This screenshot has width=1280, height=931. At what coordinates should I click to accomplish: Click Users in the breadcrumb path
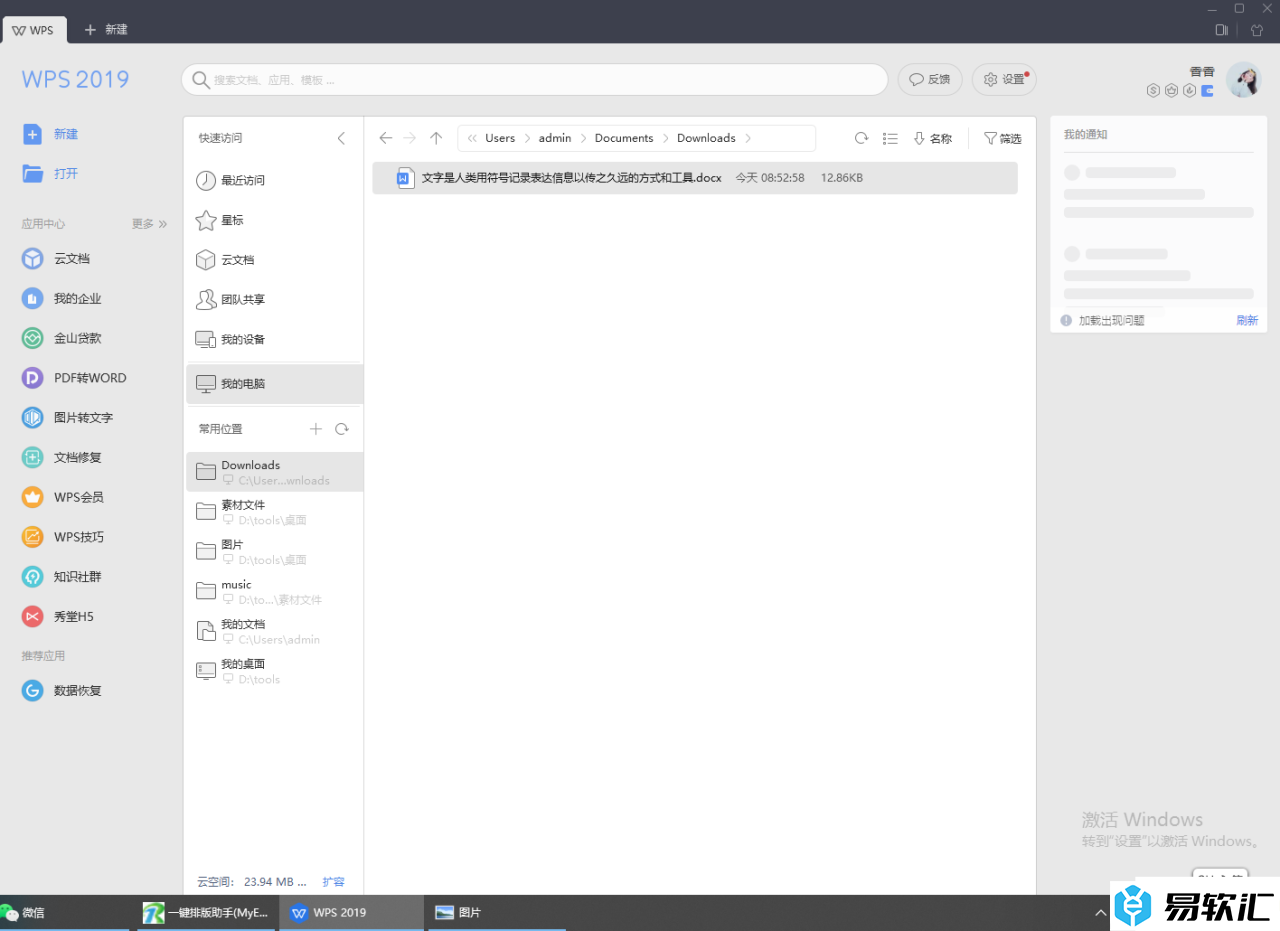click(500, 138)
